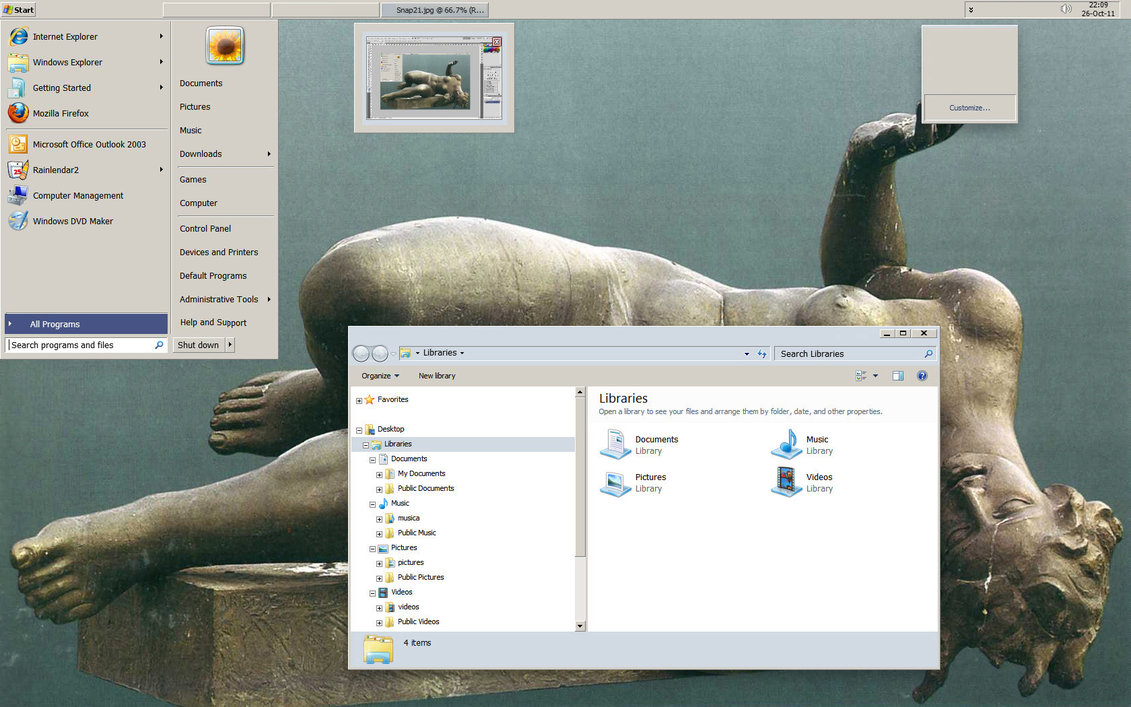Expand the Favorites tree node
This screenshot has height=707, width=1131.
pos(359,400)
